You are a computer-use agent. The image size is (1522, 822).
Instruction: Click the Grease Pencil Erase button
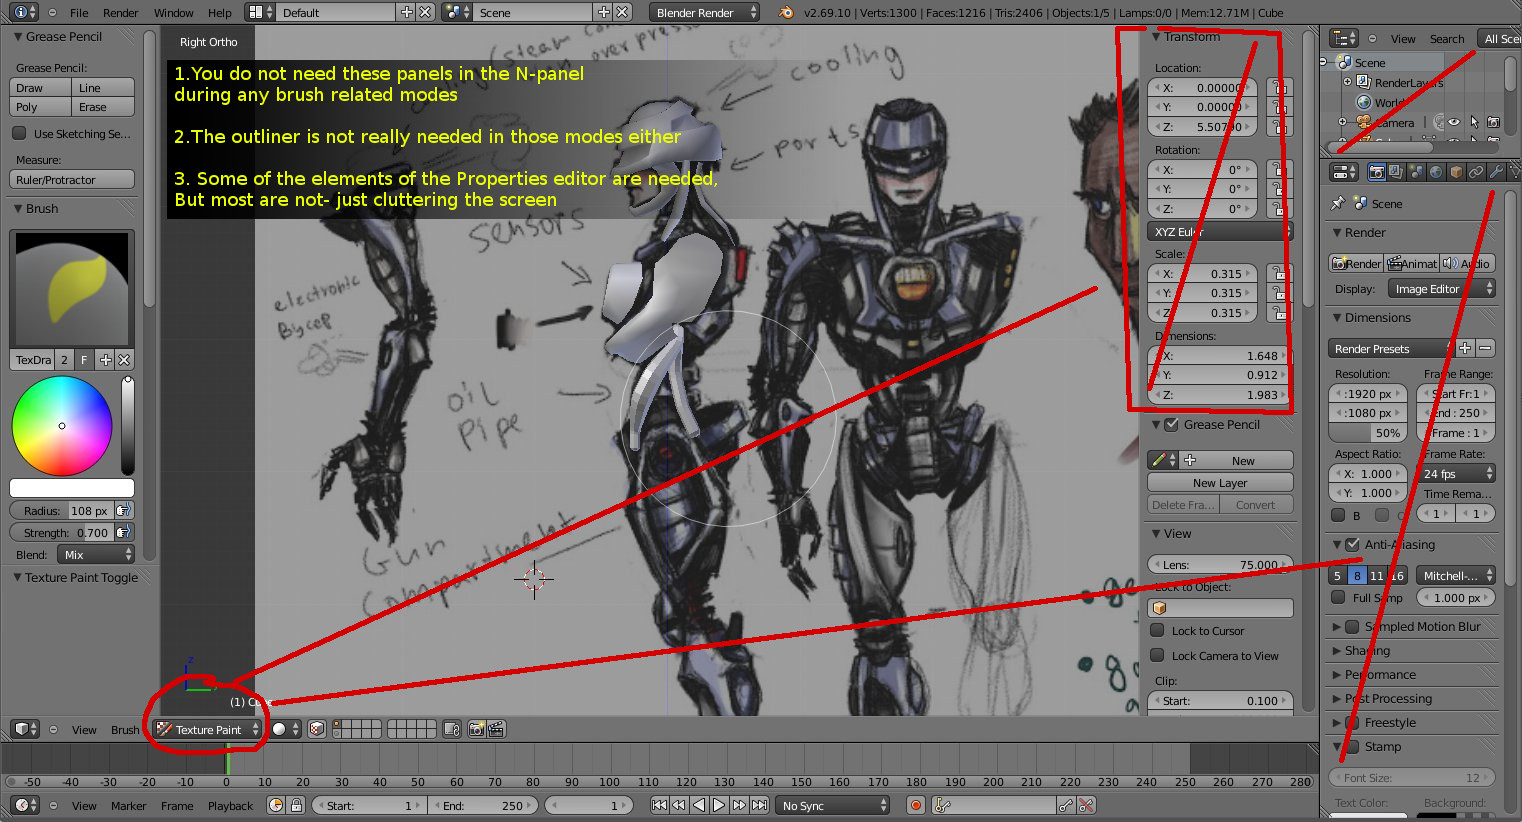click(103, 107)
